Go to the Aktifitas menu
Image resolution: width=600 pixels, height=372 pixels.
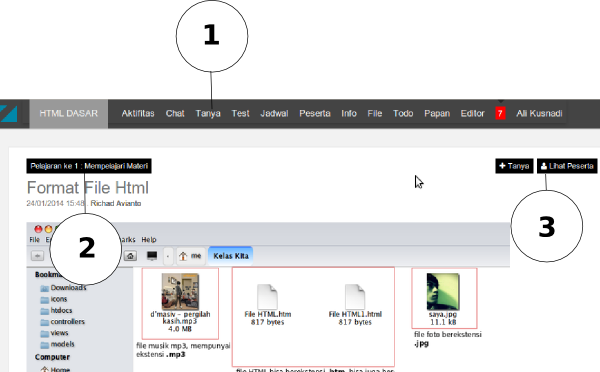coord(138,114)
